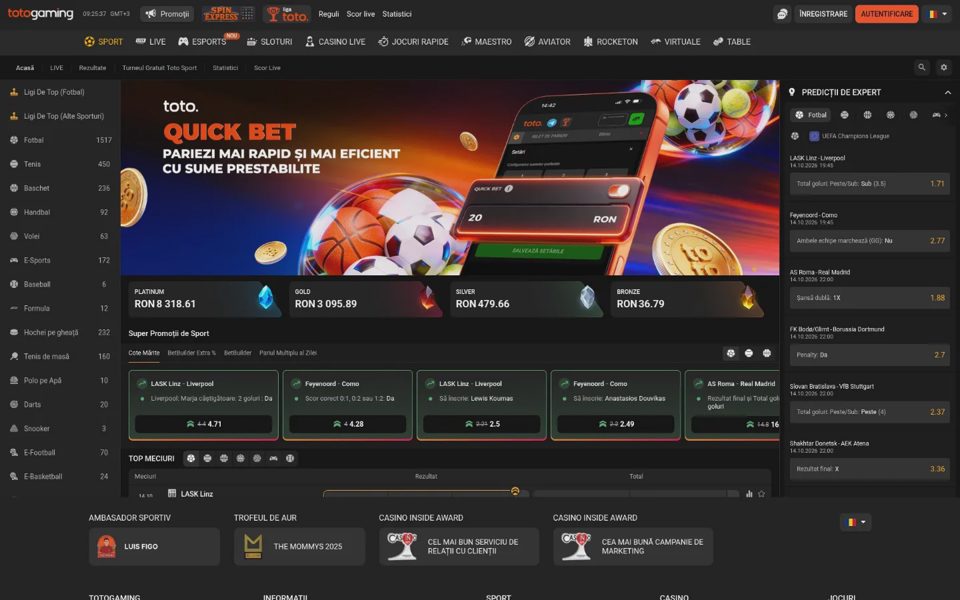960x600 pixels.
Task: Click the AUTENTIFICARE button
Action: pyautogui.click(x=887, y=13)
